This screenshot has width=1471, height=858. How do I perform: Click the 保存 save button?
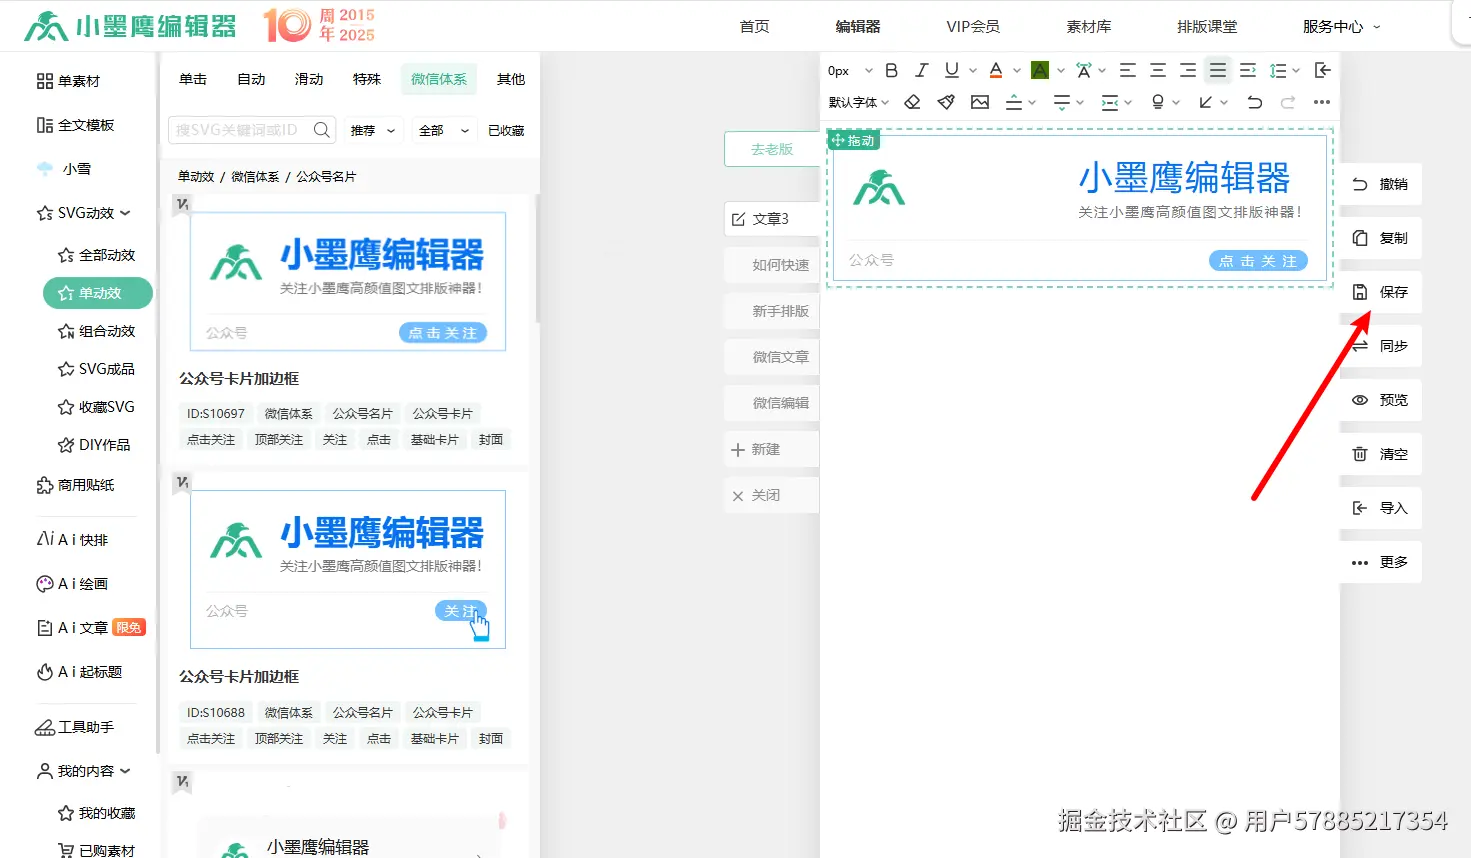click(x=1380, y=292)
